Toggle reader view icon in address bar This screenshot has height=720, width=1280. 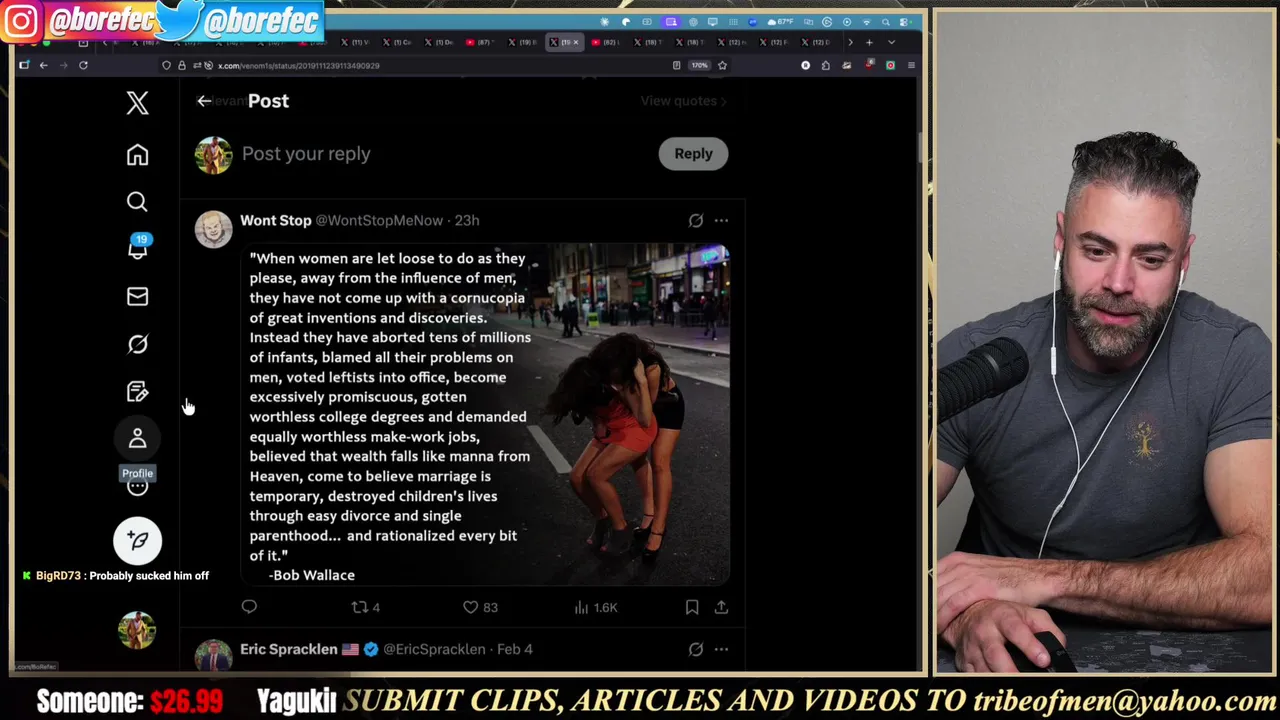(x=677, y=65)
